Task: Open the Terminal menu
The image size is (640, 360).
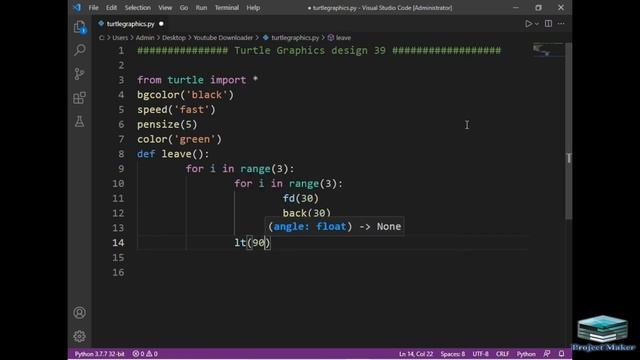Action: click(x=227, y=7)
